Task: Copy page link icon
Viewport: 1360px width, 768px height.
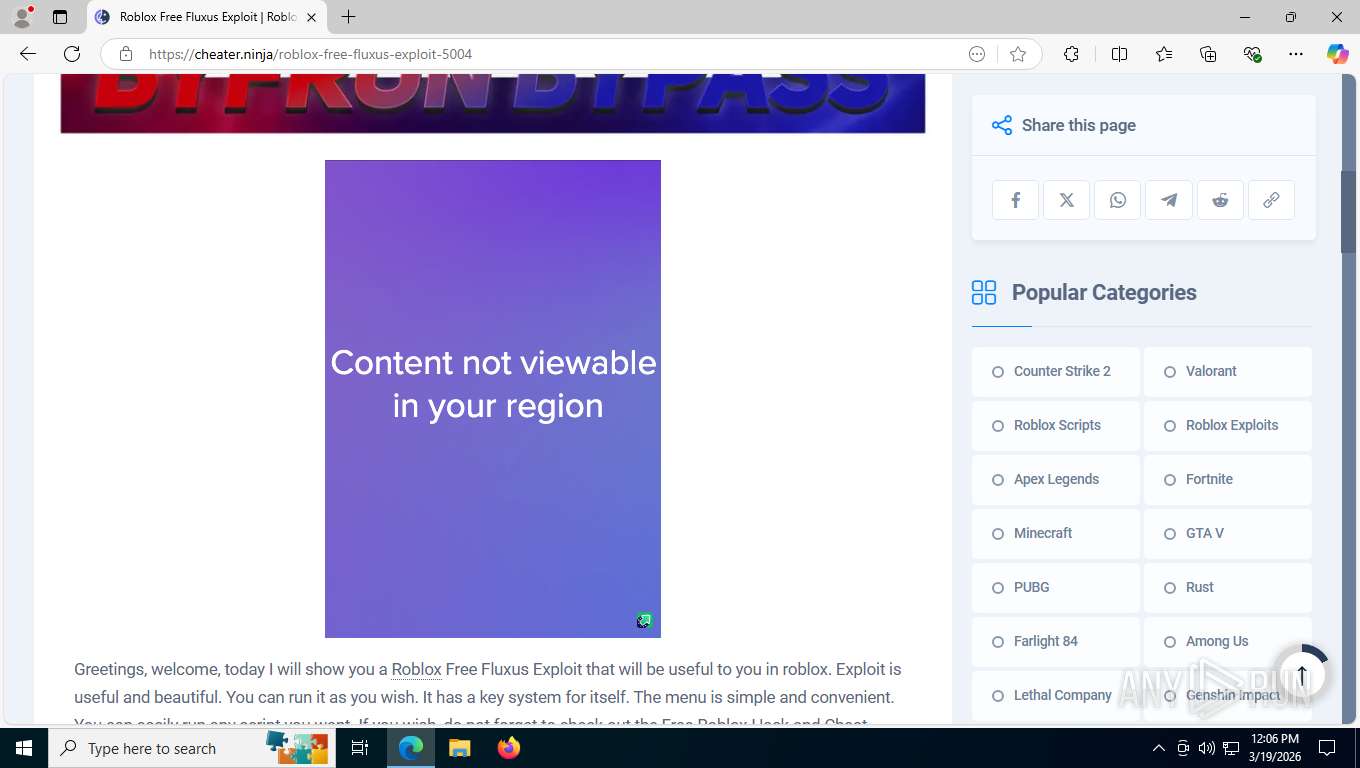Action: (x=1271, y=200)
